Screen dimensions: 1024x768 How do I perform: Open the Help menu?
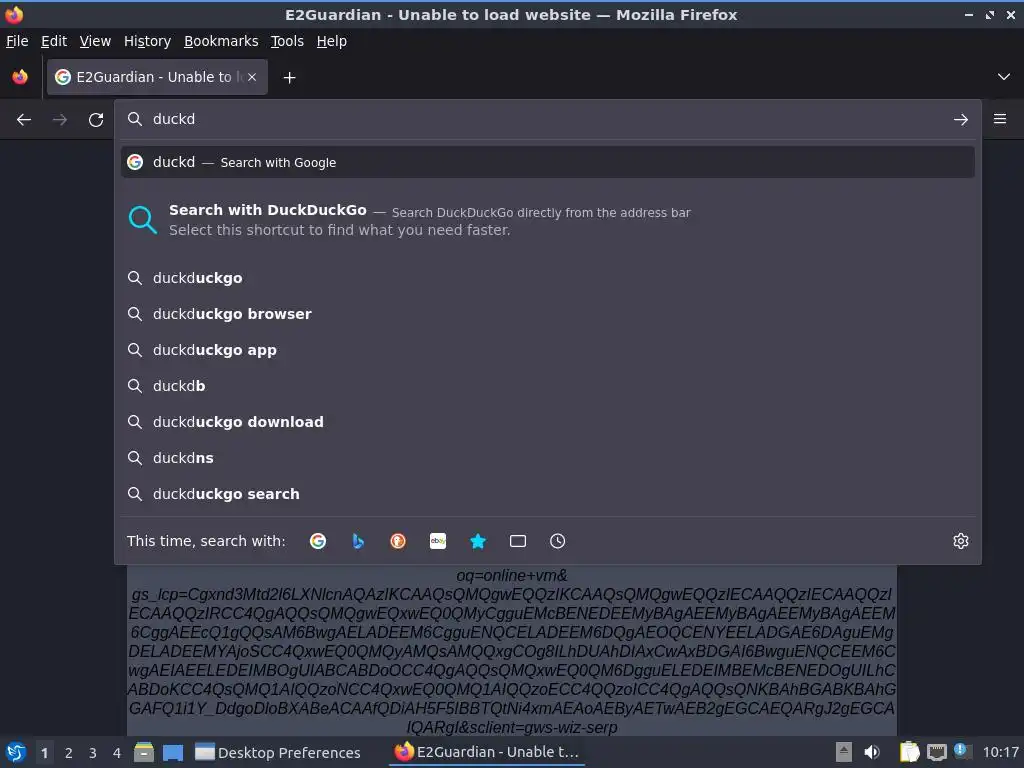click(332, 41)
